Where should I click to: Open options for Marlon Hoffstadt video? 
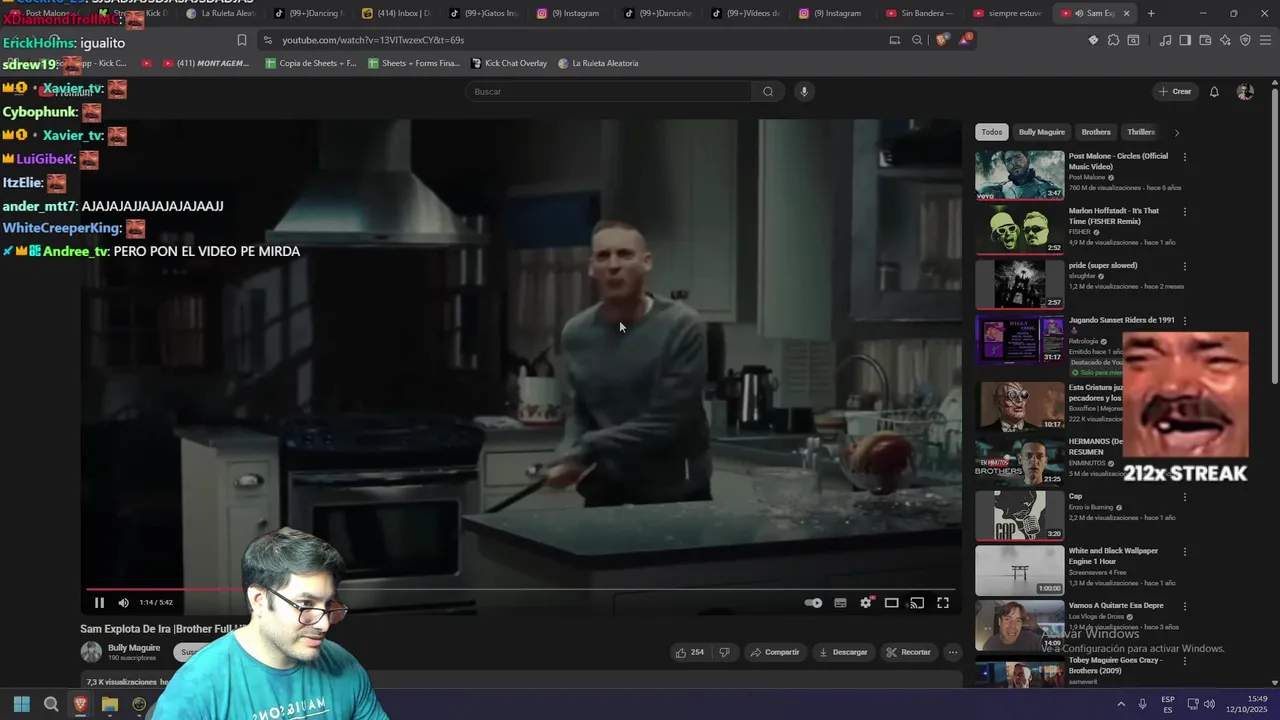point(1185,212)
